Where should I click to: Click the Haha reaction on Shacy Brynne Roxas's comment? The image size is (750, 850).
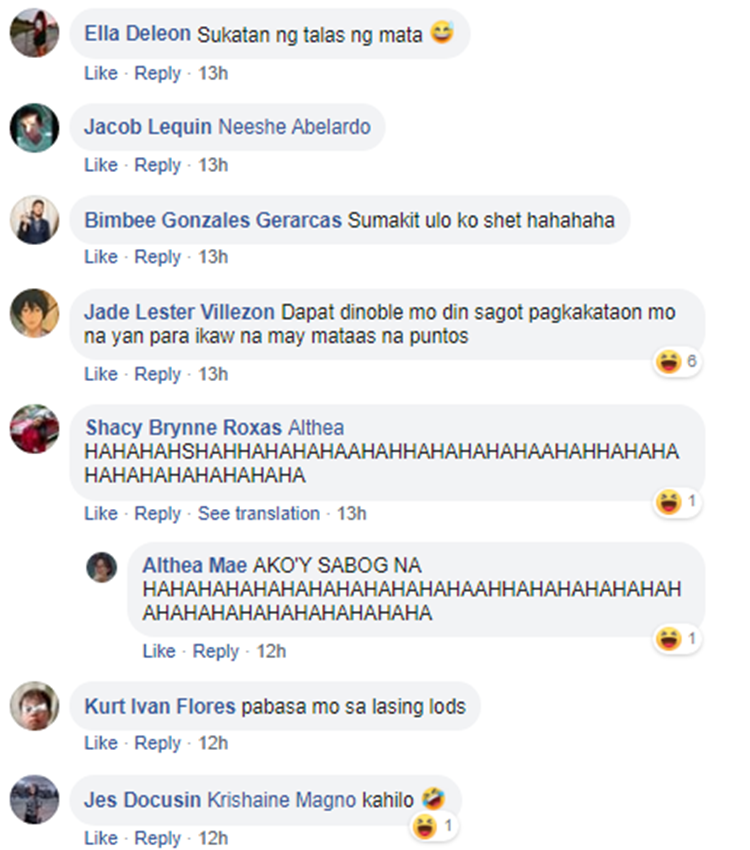coord(677,501)
